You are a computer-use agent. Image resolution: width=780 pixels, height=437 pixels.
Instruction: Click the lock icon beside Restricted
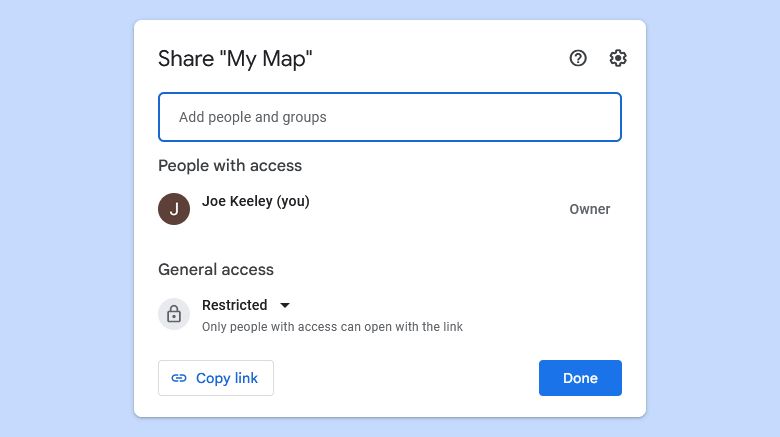(x=174, y=314)
